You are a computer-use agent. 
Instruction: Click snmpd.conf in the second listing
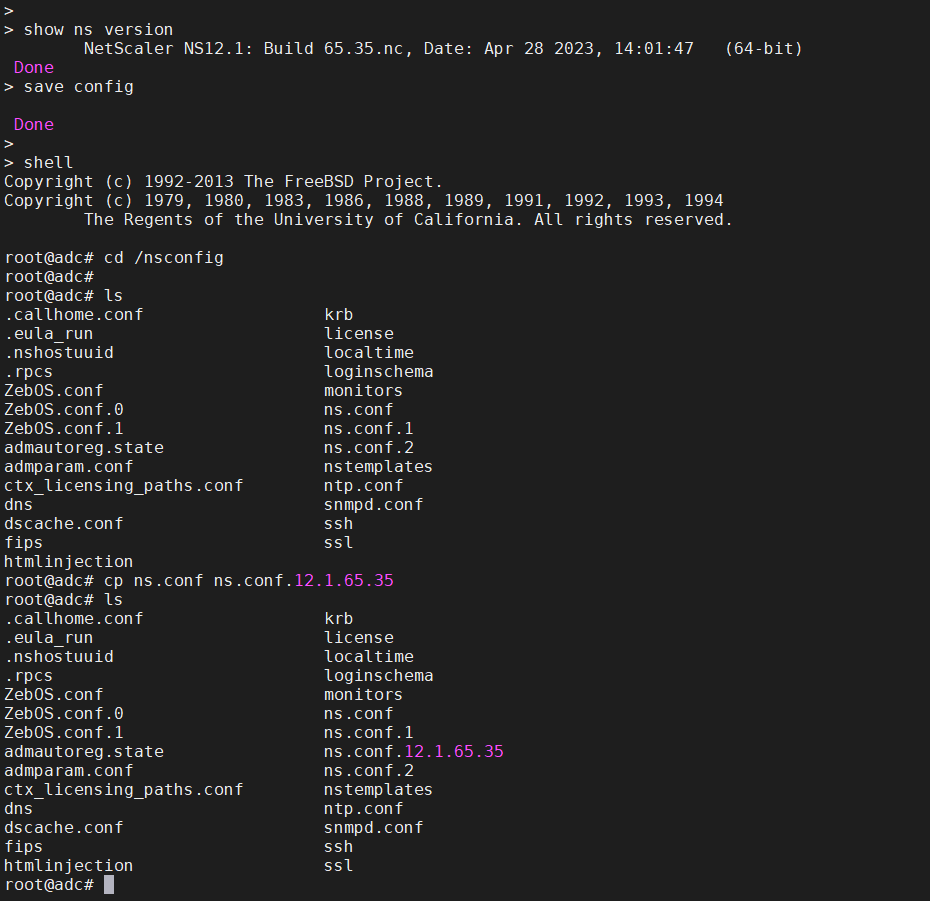pos(373,827)
